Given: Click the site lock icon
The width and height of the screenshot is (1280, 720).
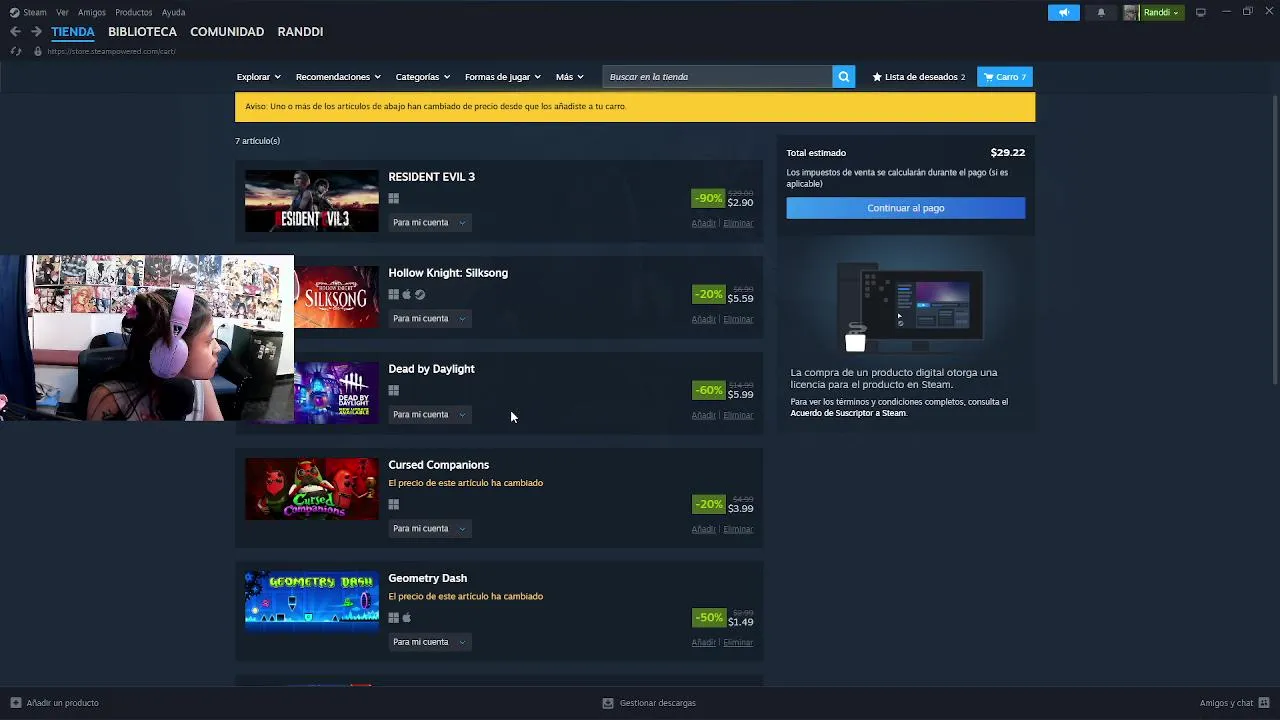Looking at the screenshot, I should coord(37,51).
